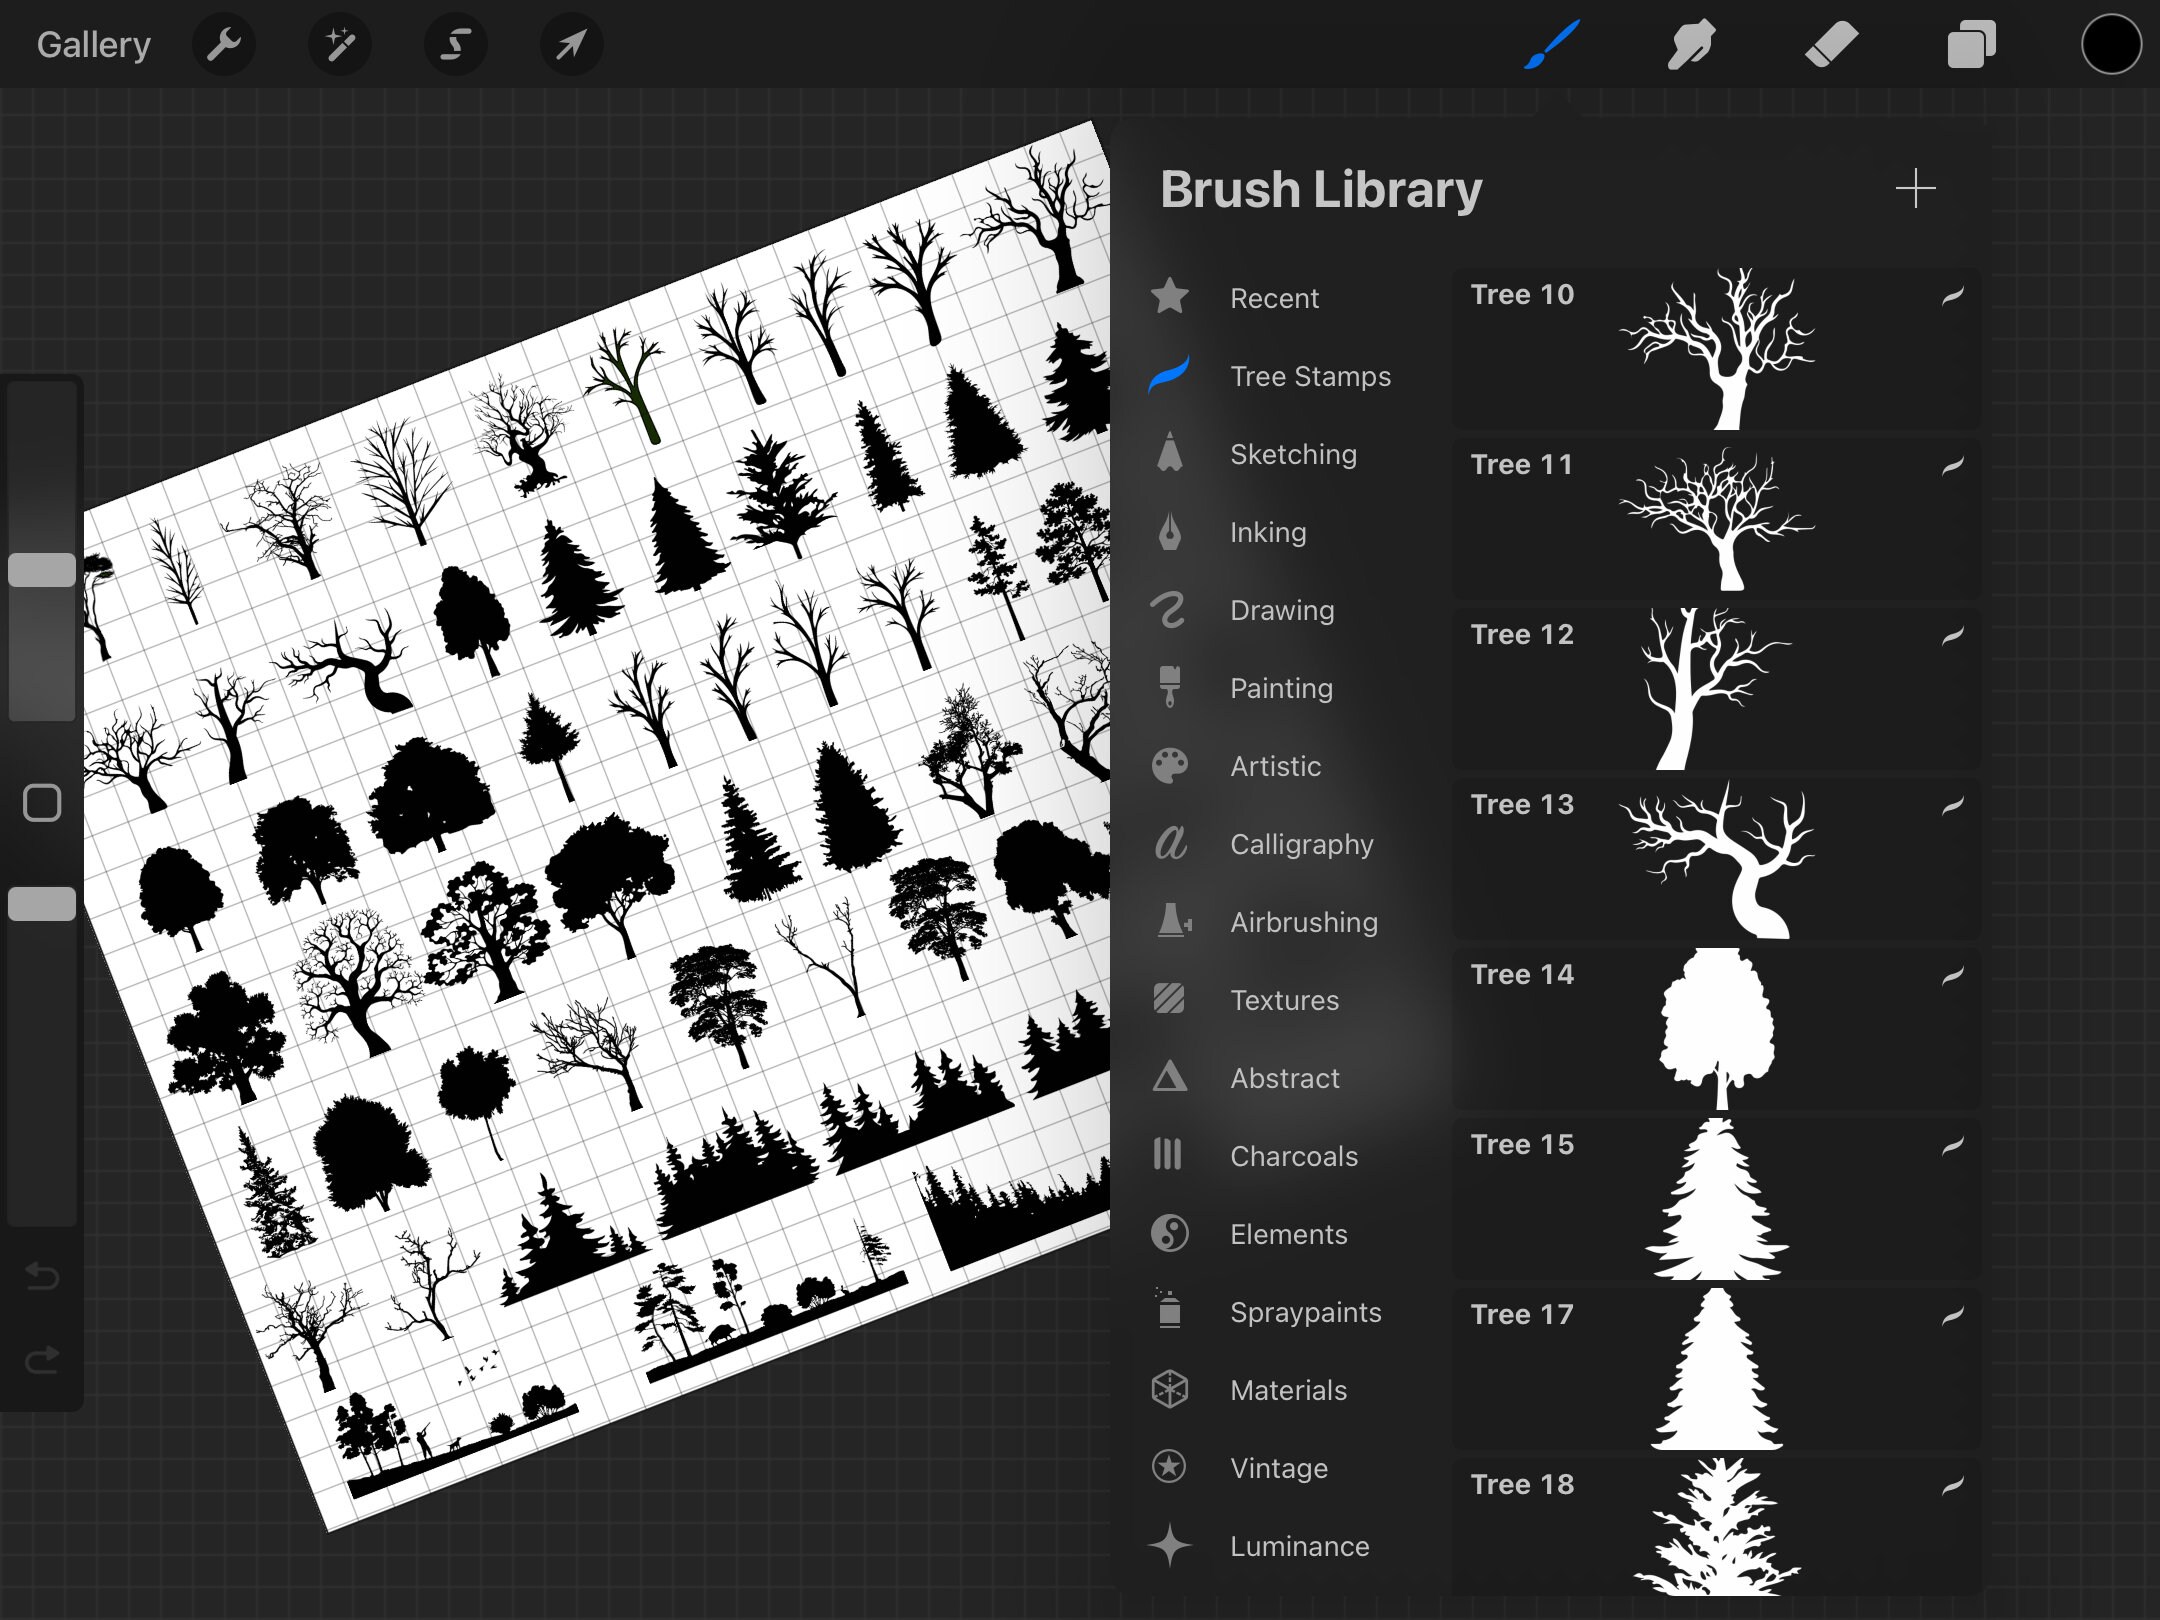Select the Eraser tool

(x=1831, y=44)
